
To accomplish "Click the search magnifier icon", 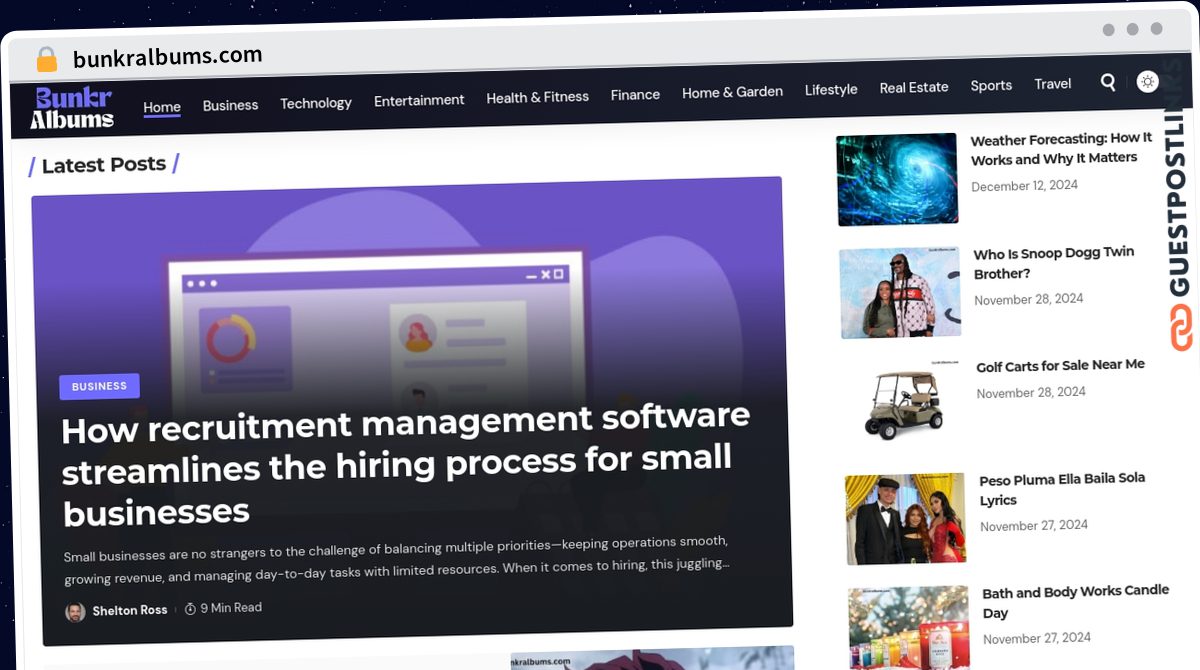I will pos(1108,82).
